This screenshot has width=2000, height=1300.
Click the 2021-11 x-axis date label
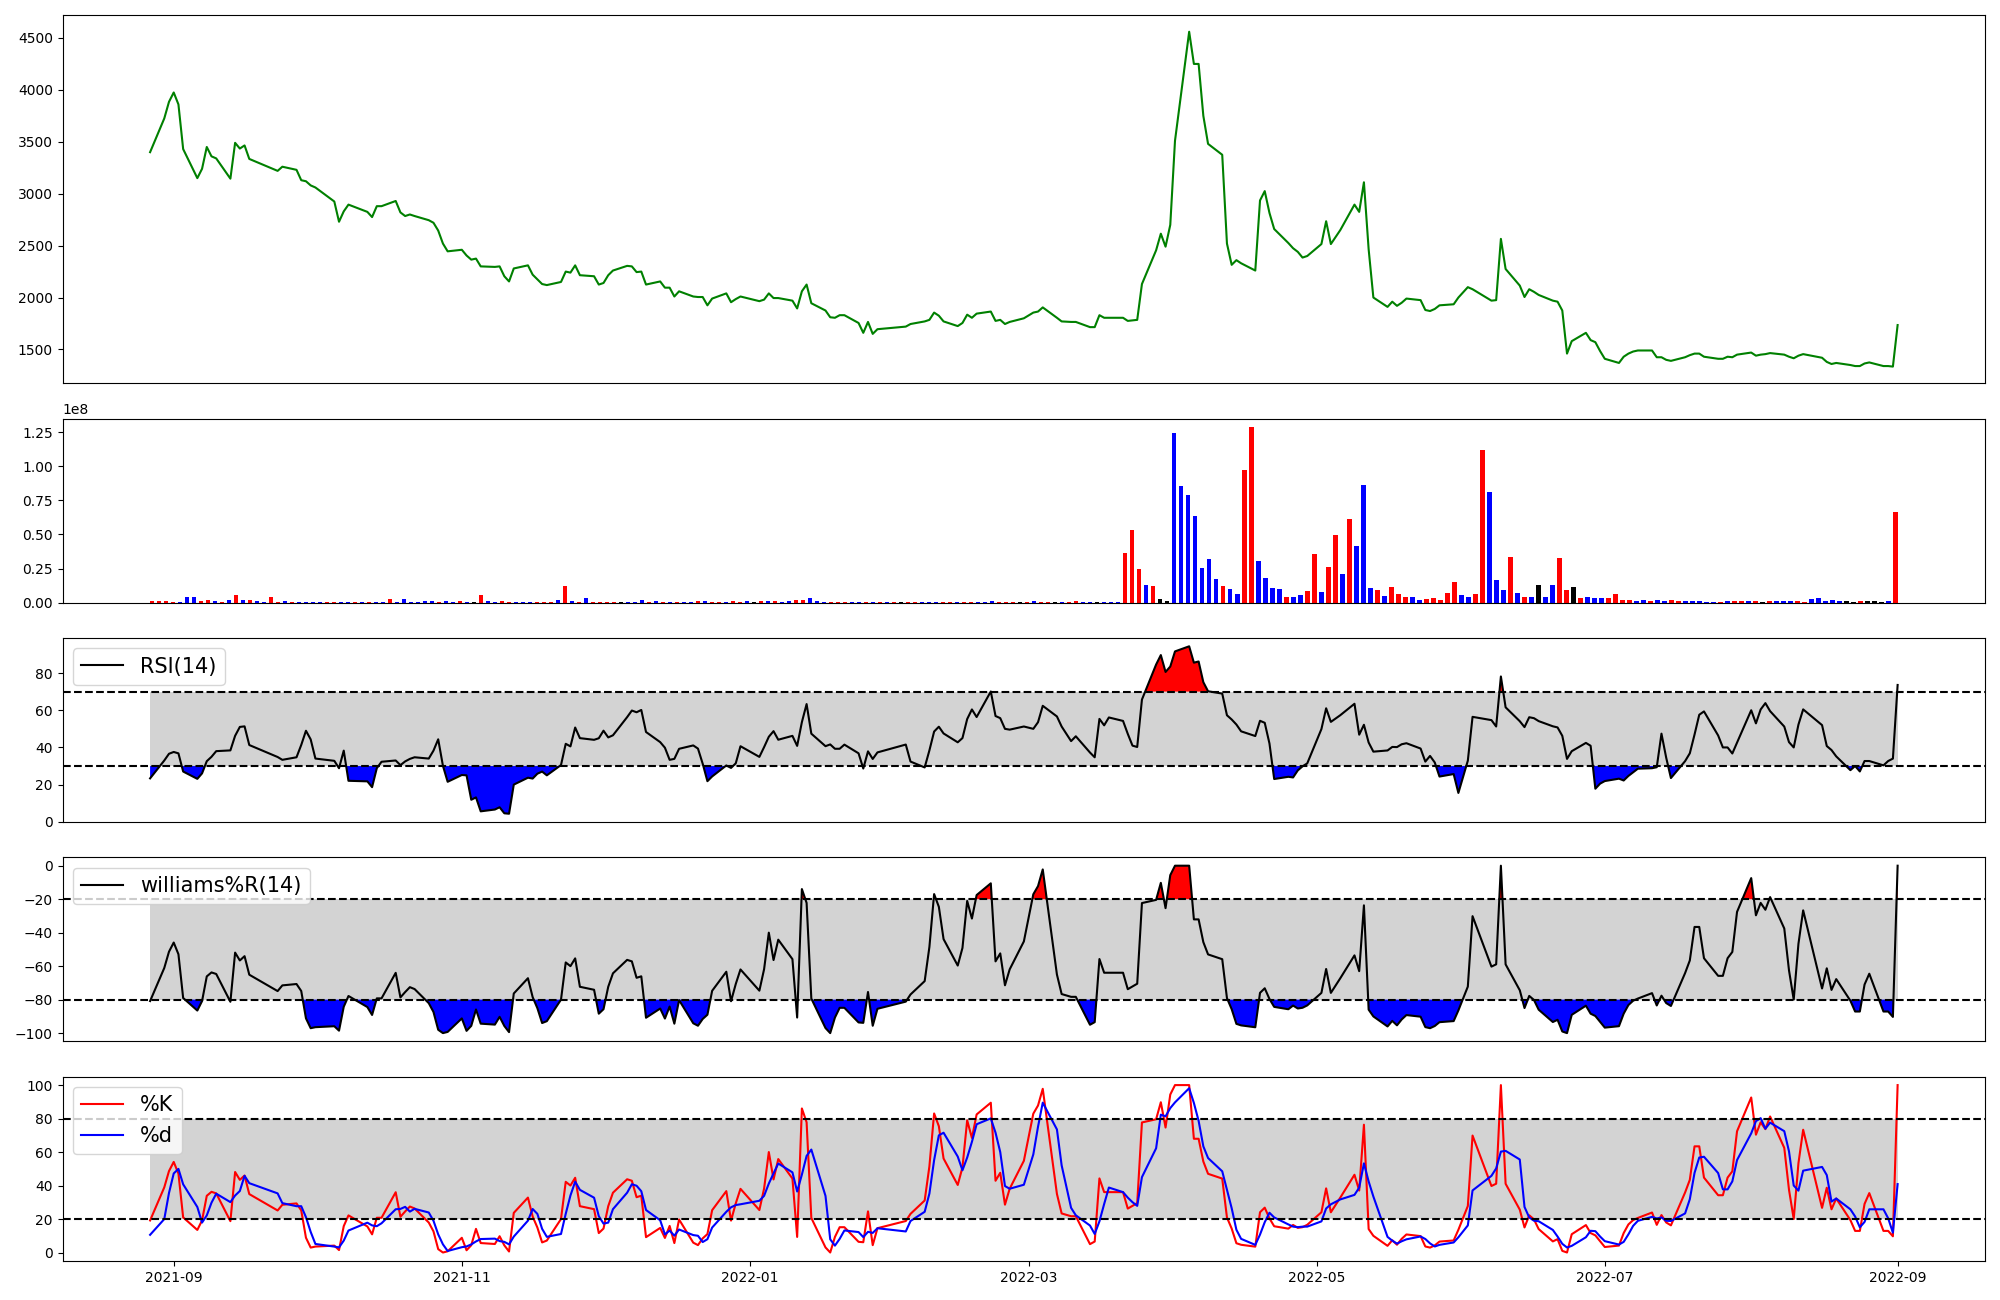462,1277
